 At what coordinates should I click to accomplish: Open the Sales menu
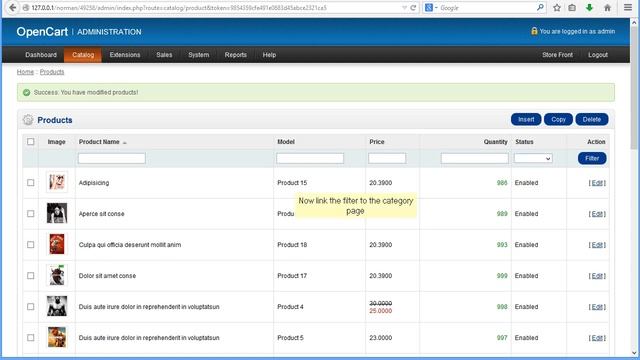[x=164, y=55]
